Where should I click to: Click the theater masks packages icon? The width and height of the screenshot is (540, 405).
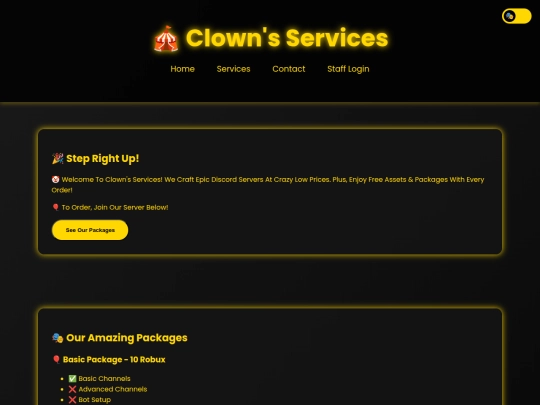click(x=58, y=338)
